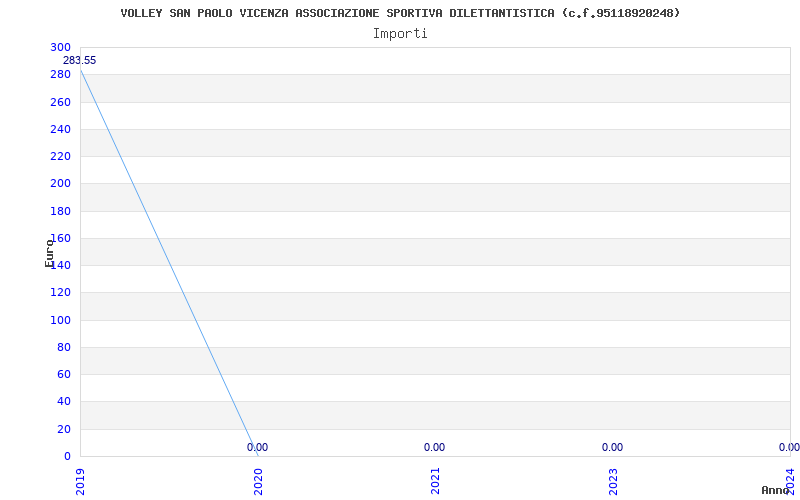
Task: Click the 60 y-axis tick label
Action: click(64, 374)
